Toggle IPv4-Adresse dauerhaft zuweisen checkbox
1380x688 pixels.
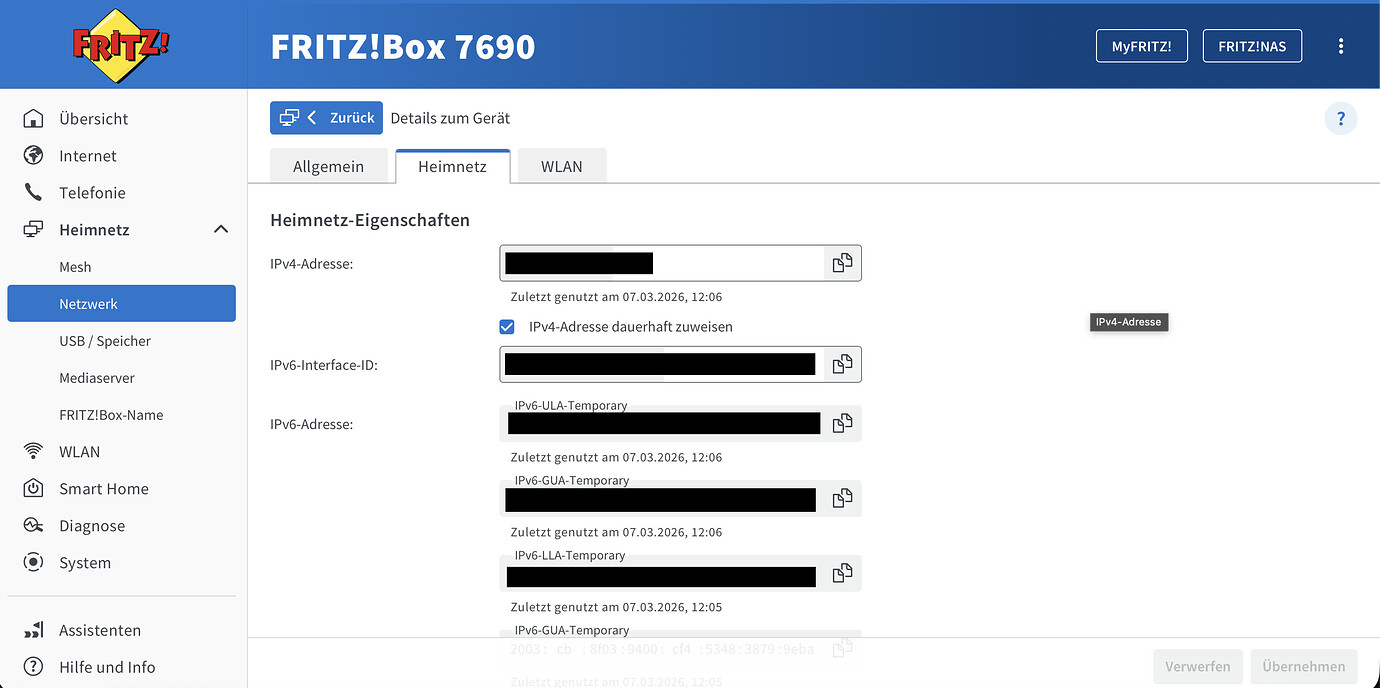pos(507,327)
